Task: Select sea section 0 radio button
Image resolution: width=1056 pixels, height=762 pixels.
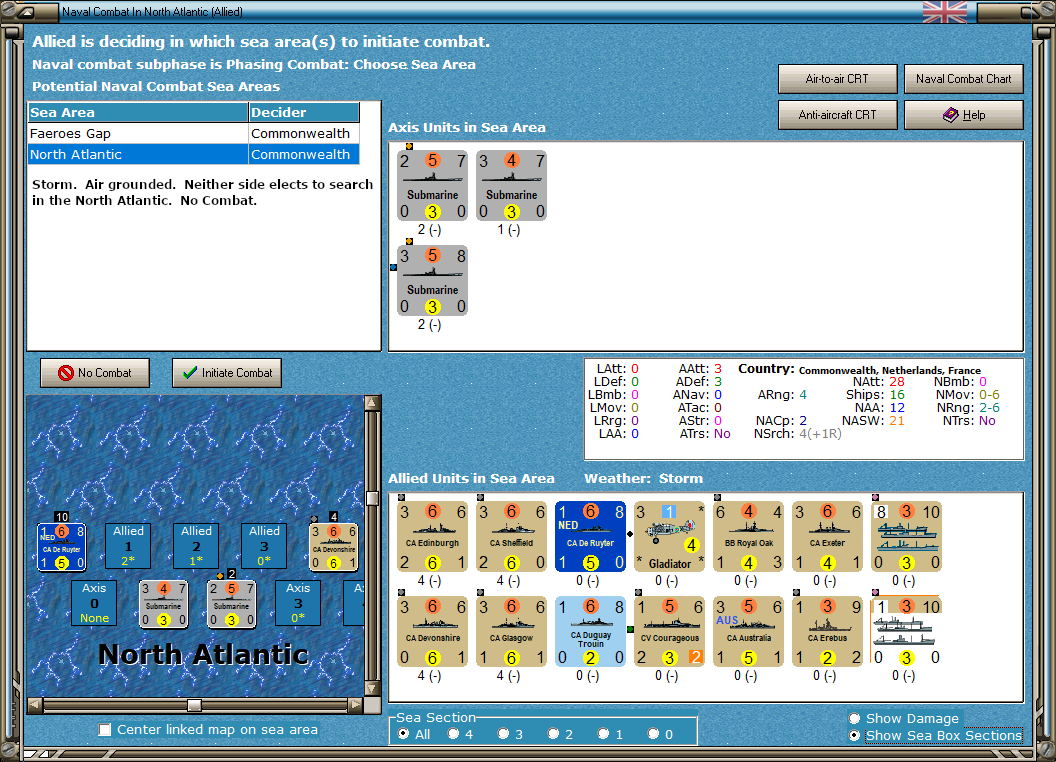Action: click(654, 734)
